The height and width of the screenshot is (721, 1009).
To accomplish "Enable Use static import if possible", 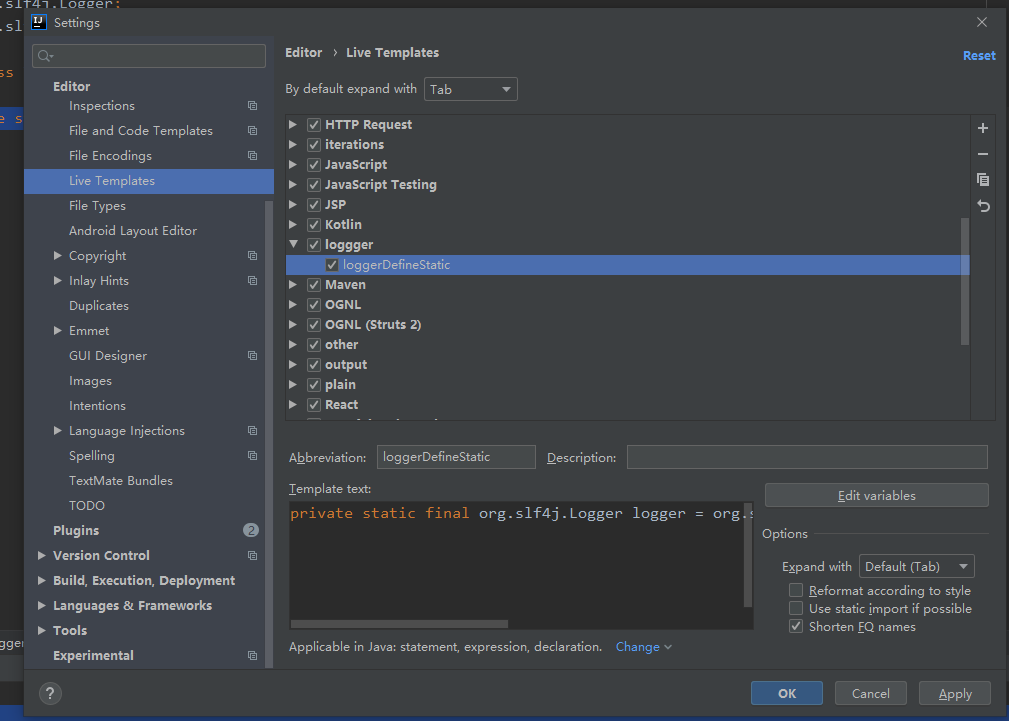I will pyautogui.click(x=796, y=608).
